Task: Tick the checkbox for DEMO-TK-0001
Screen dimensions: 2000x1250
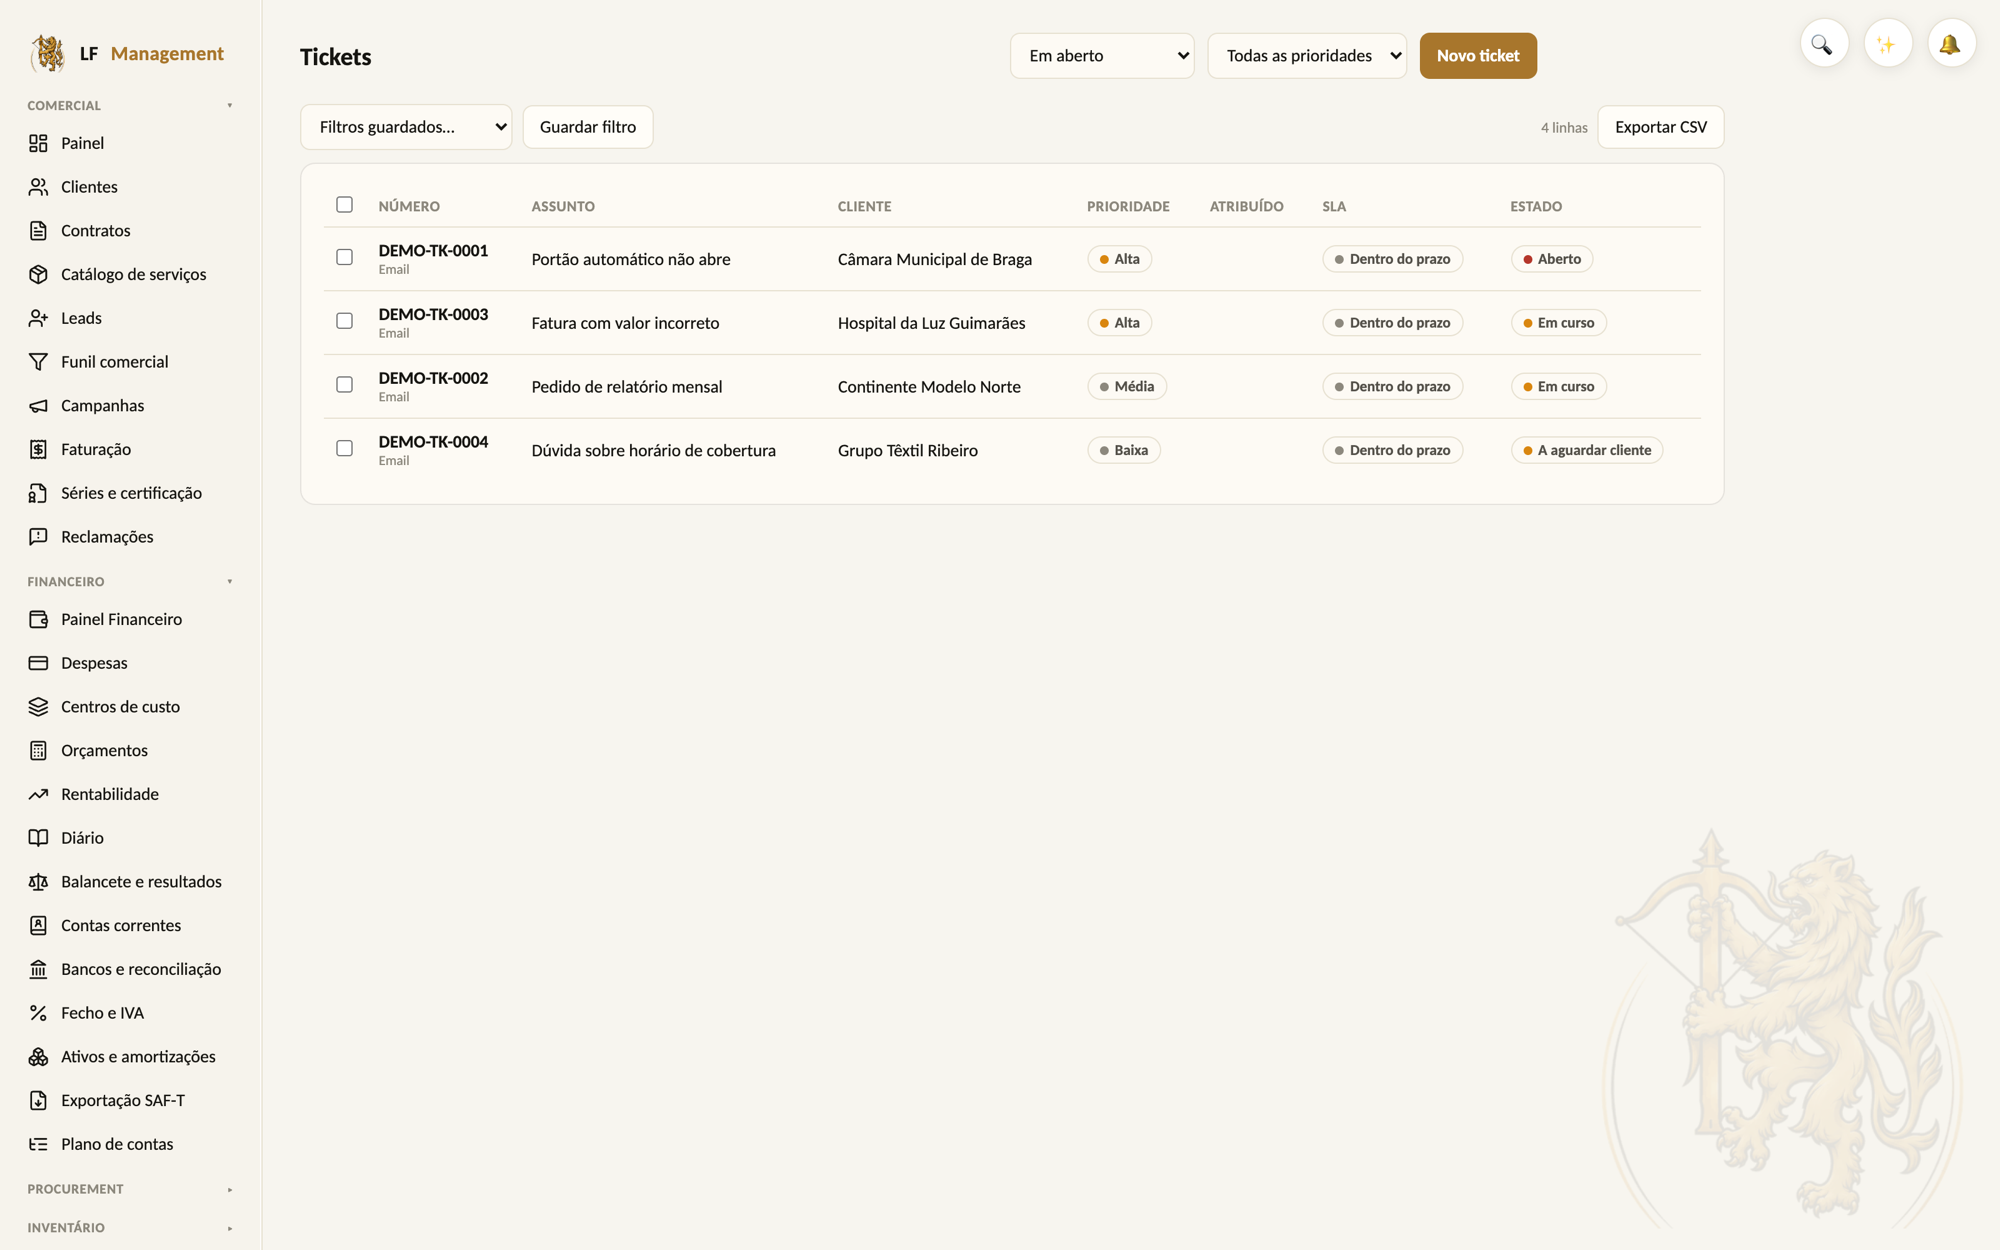Action: pos(344,257)
